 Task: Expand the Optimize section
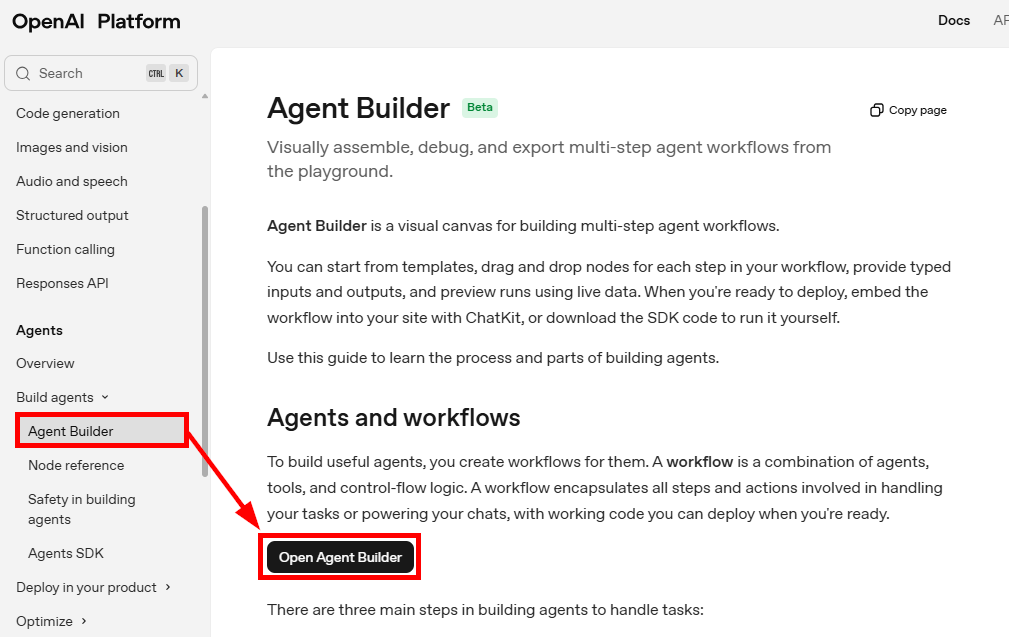(x=51, y=622)
